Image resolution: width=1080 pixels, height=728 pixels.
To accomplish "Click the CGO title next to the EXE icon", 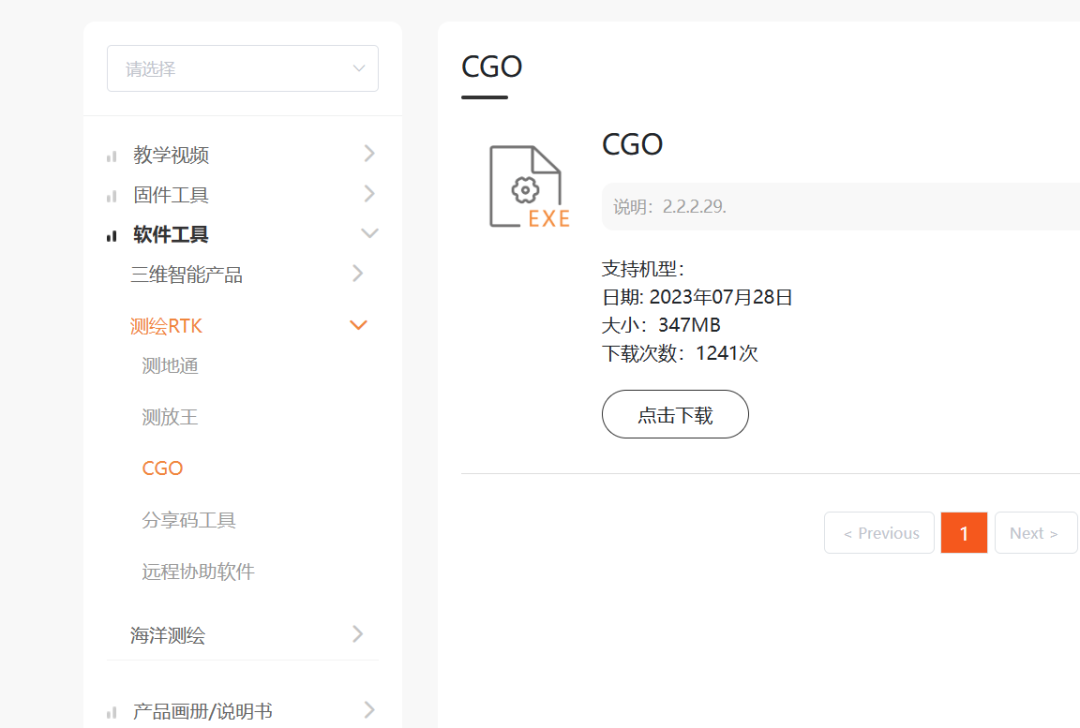I will (x=632, y=145).
